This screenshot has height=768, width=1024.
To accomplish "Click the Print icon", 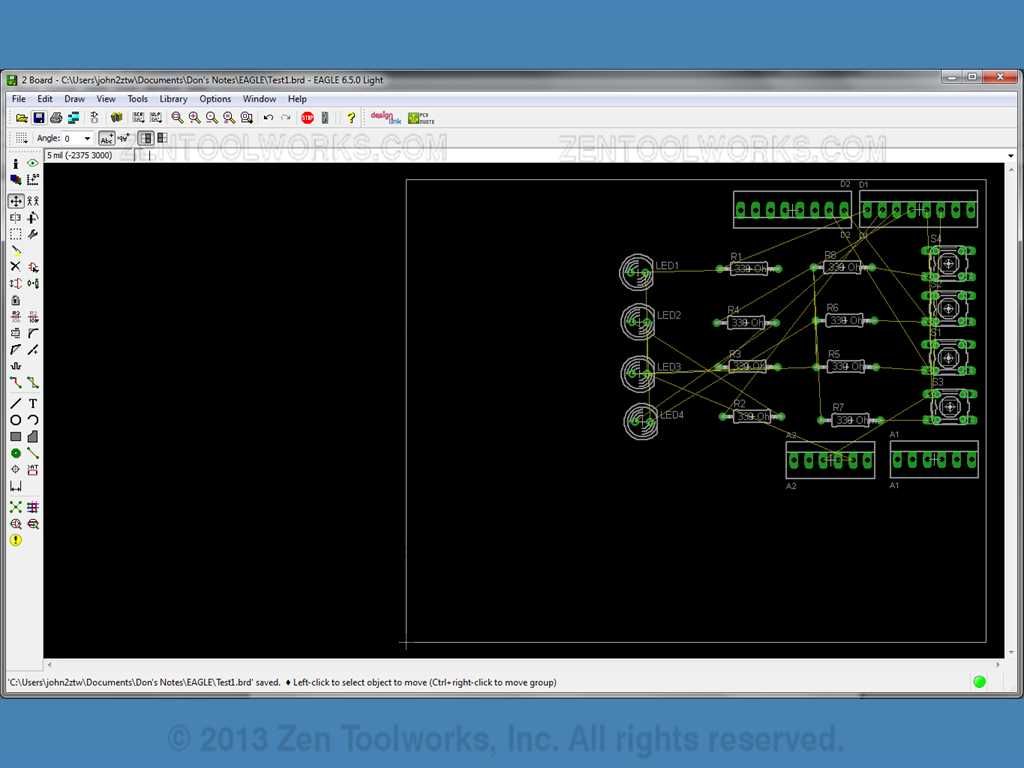I will (56, 118).
